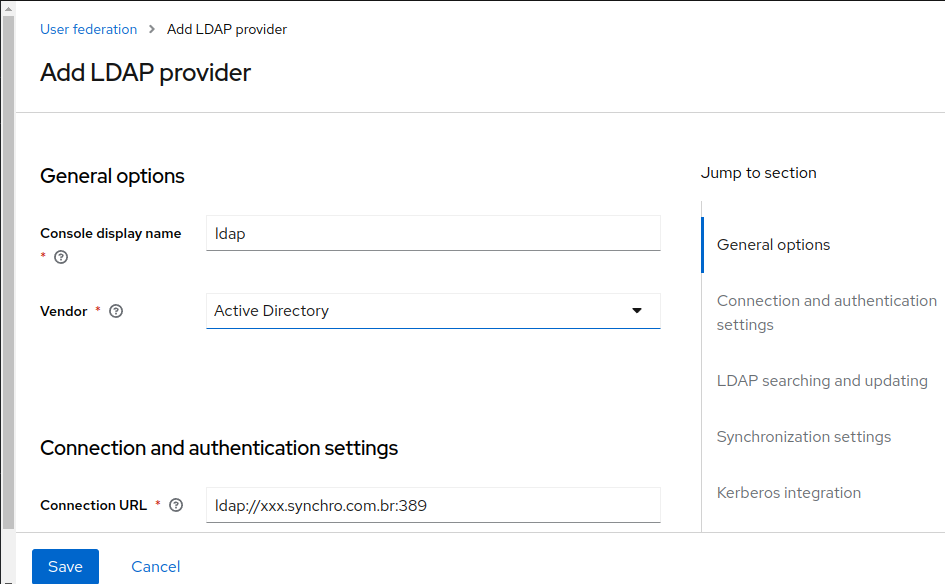The image size is (945, 584).
Task: Click the Add LDAP provider breadcrumb item
Action: point(226,29)
